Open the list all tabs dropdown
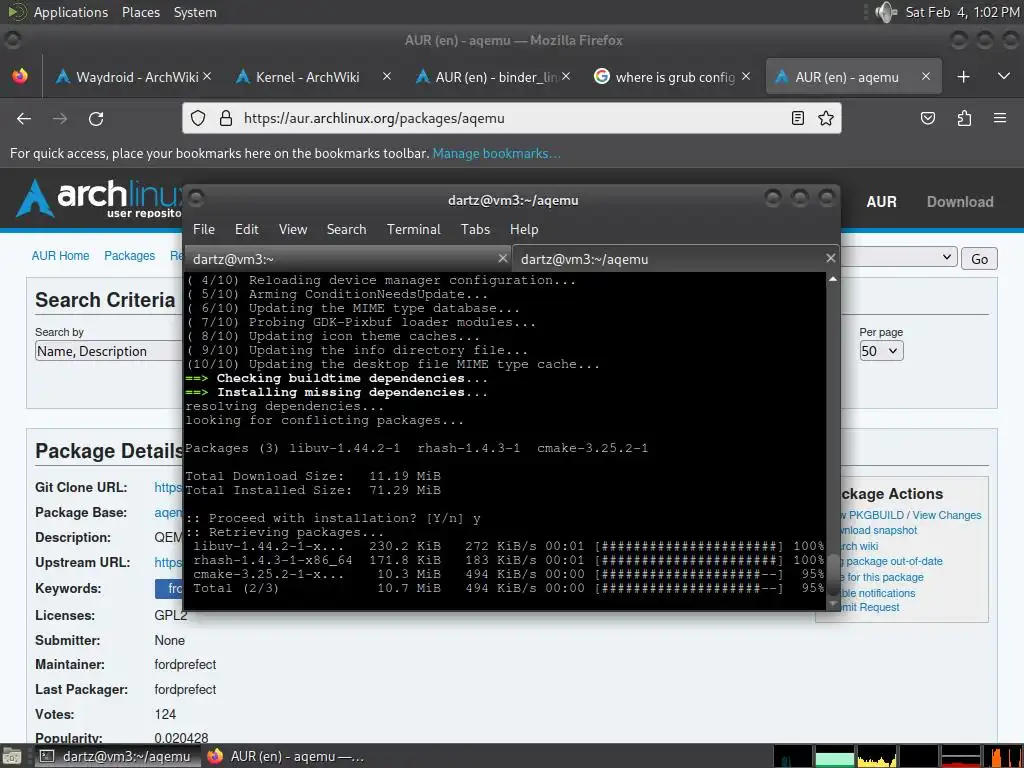Image resolution: width=1024 pixels, height=768 pixels. [1004, 77]
